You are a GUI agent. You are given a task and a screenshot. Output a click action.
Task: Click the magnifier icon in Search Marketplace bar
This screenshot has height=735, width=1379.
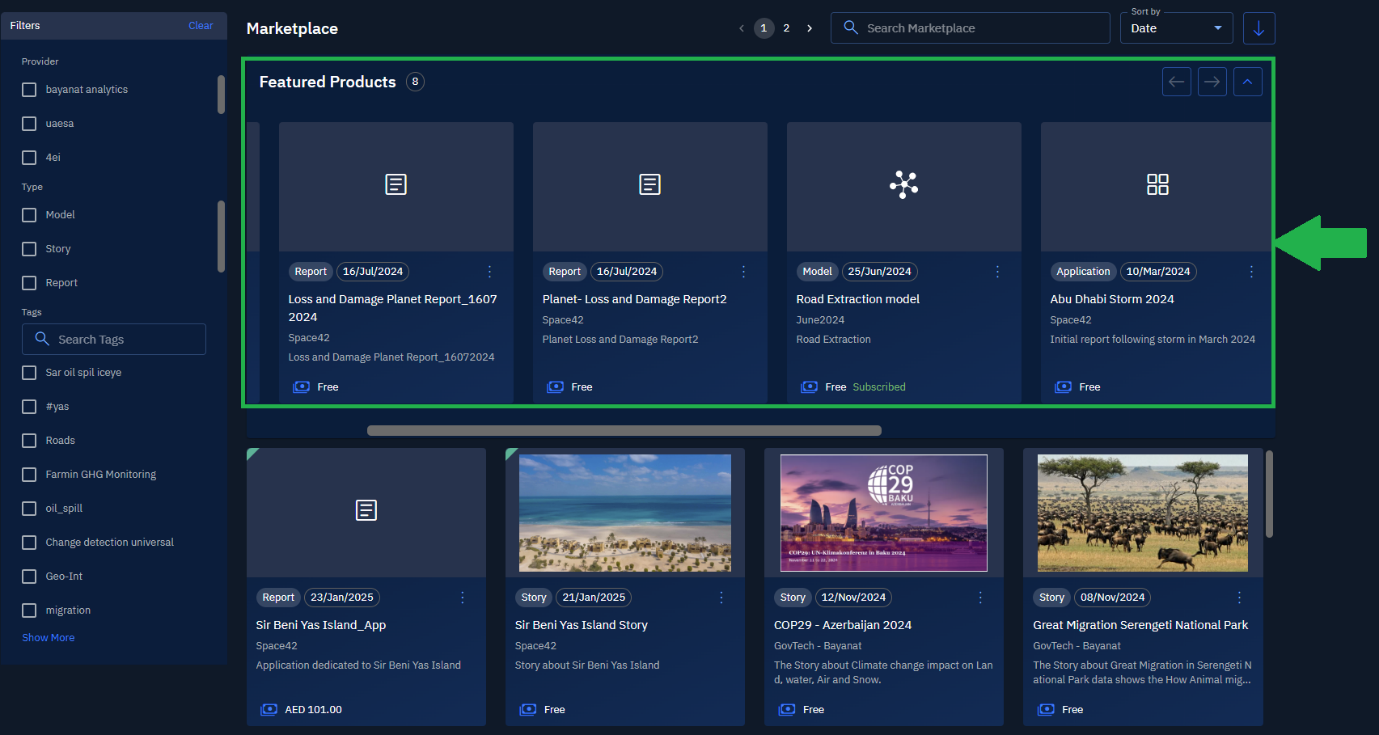coord(850,27)
